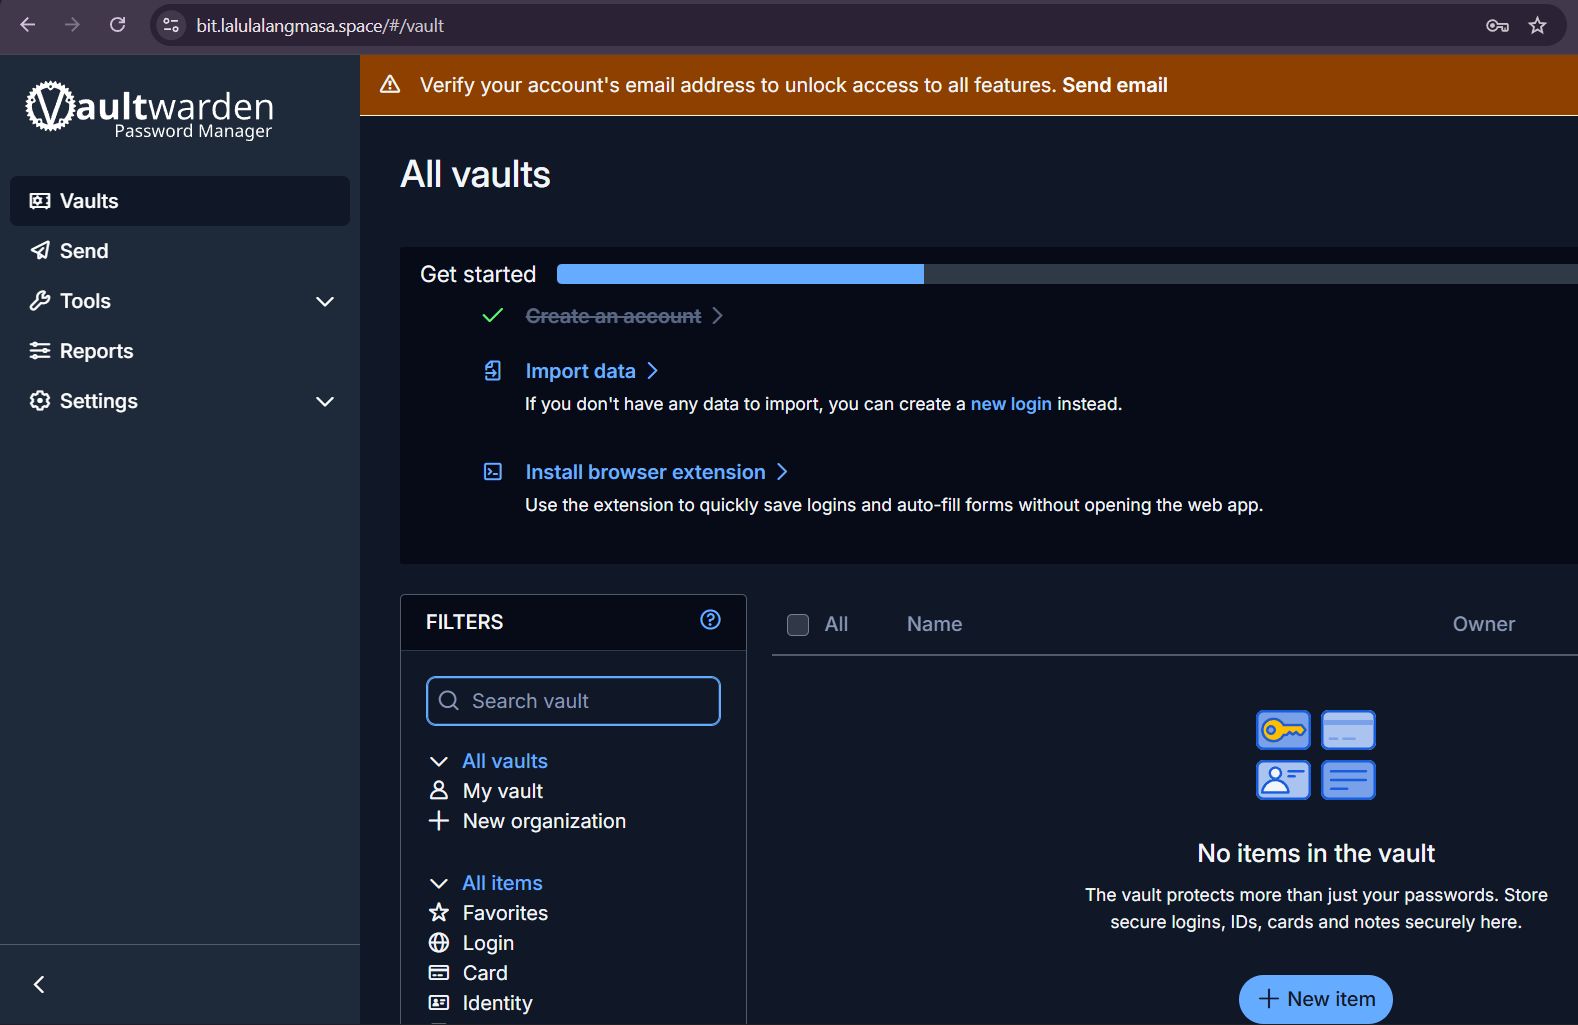Image resolution: width=1578 pixels, height=1025 pixels.
Task: Click the Vaultwarden logo
Action: tap(149, 110)
